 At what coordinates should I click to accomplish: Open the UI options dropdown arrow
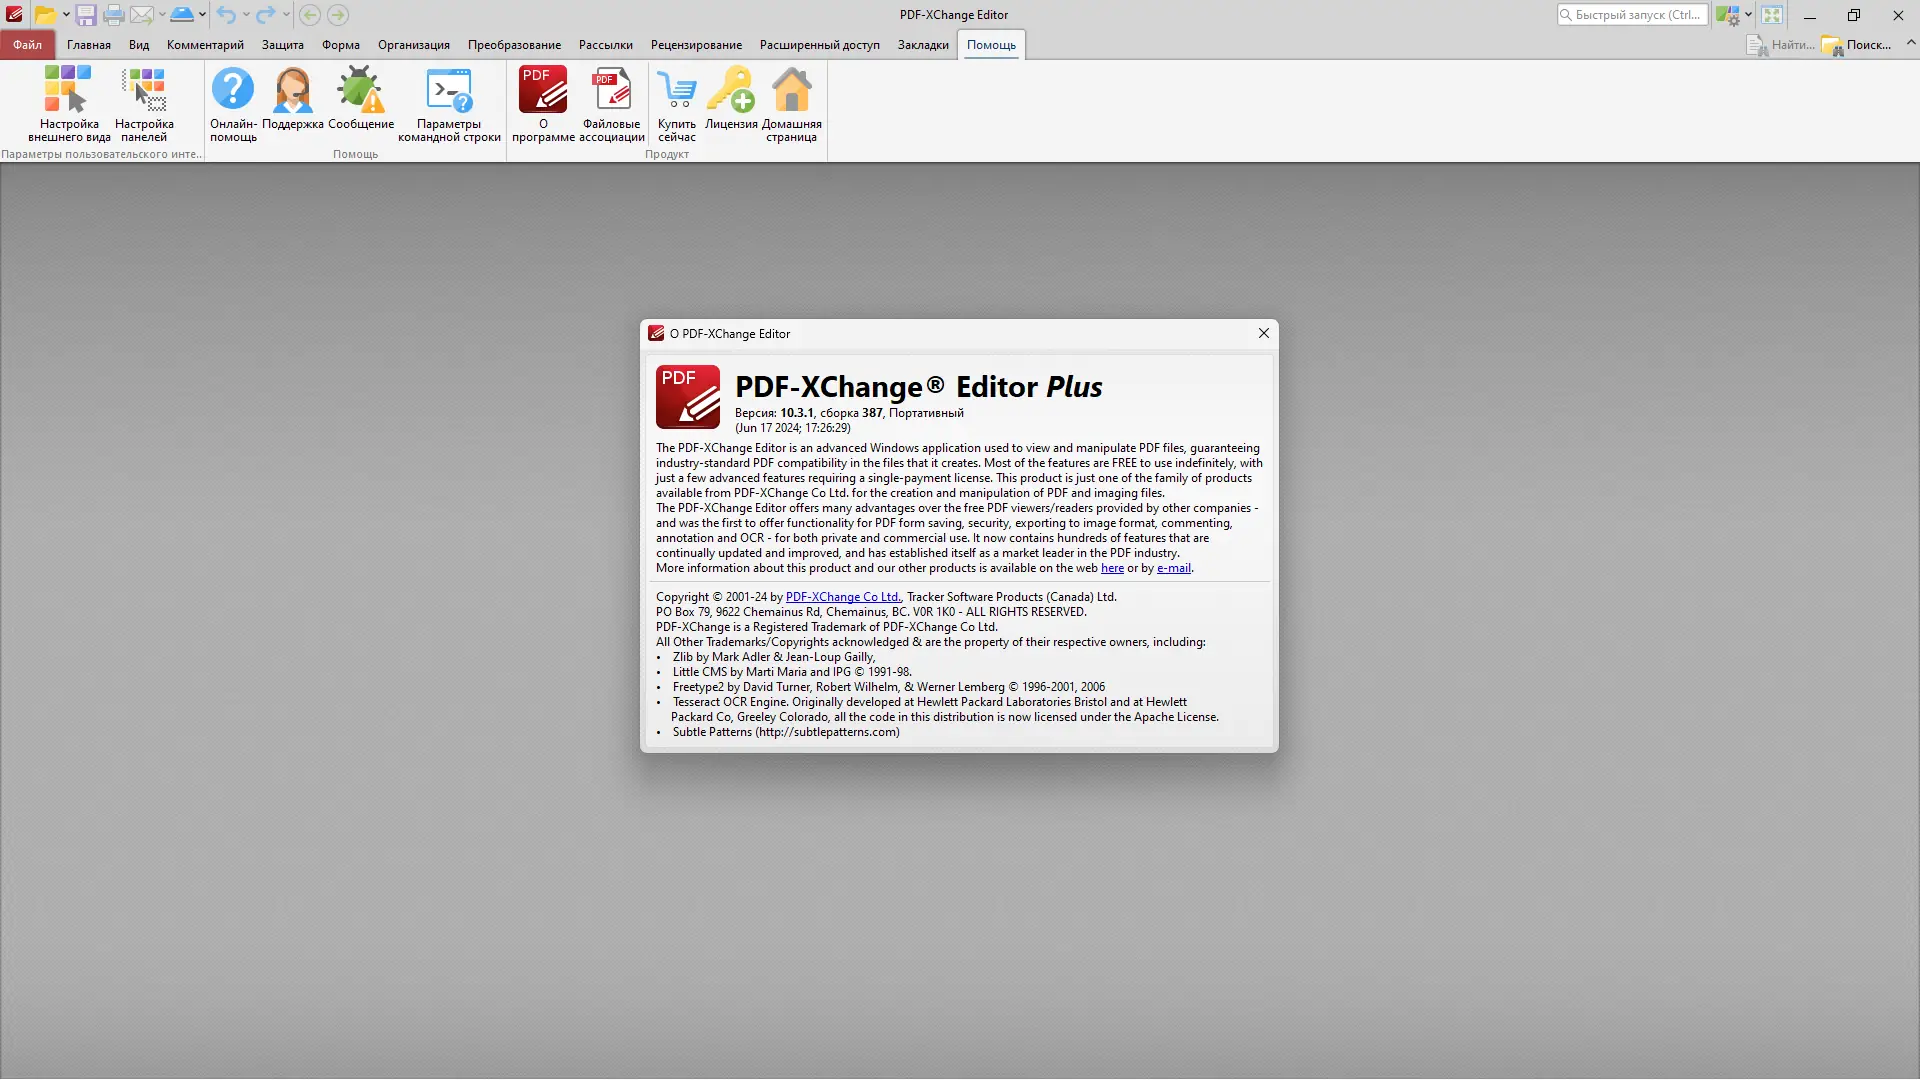pos(1748,15)
